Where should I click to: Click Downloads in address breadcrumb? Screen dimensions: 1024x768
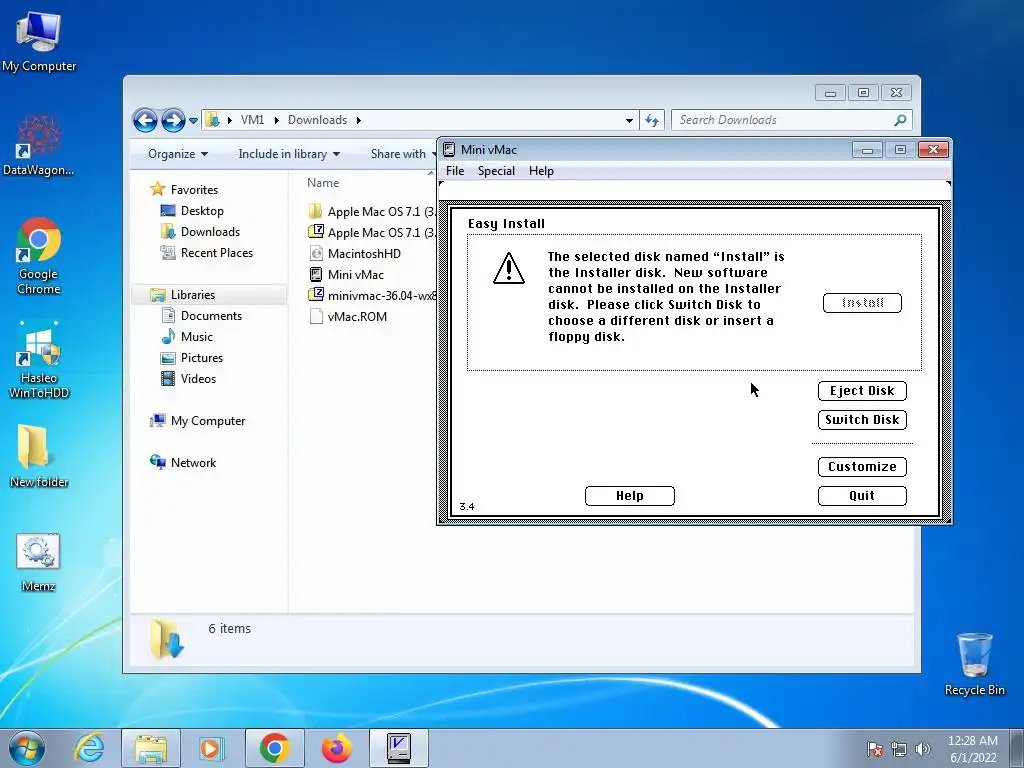[x=317, y=120]
